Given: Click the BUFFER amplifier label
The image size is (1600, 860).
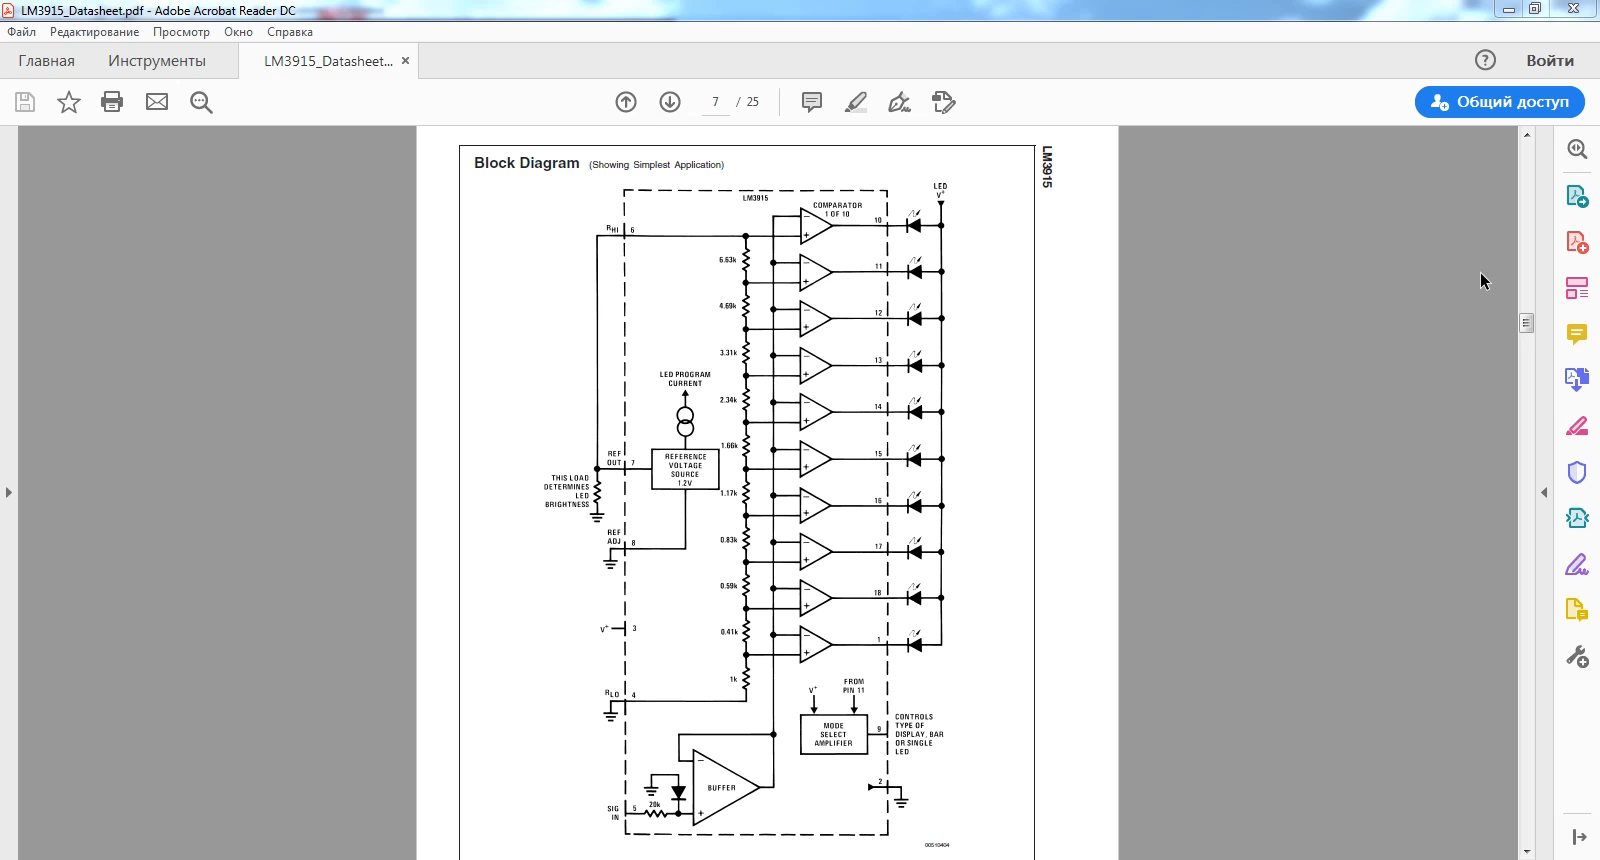Looking at the screenshot, I should (721, 788).
